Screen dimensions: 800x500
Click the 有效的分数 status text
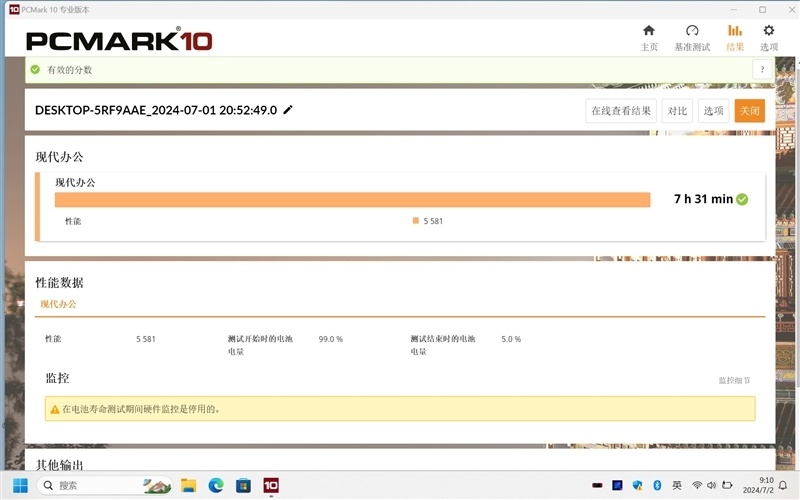69,70
